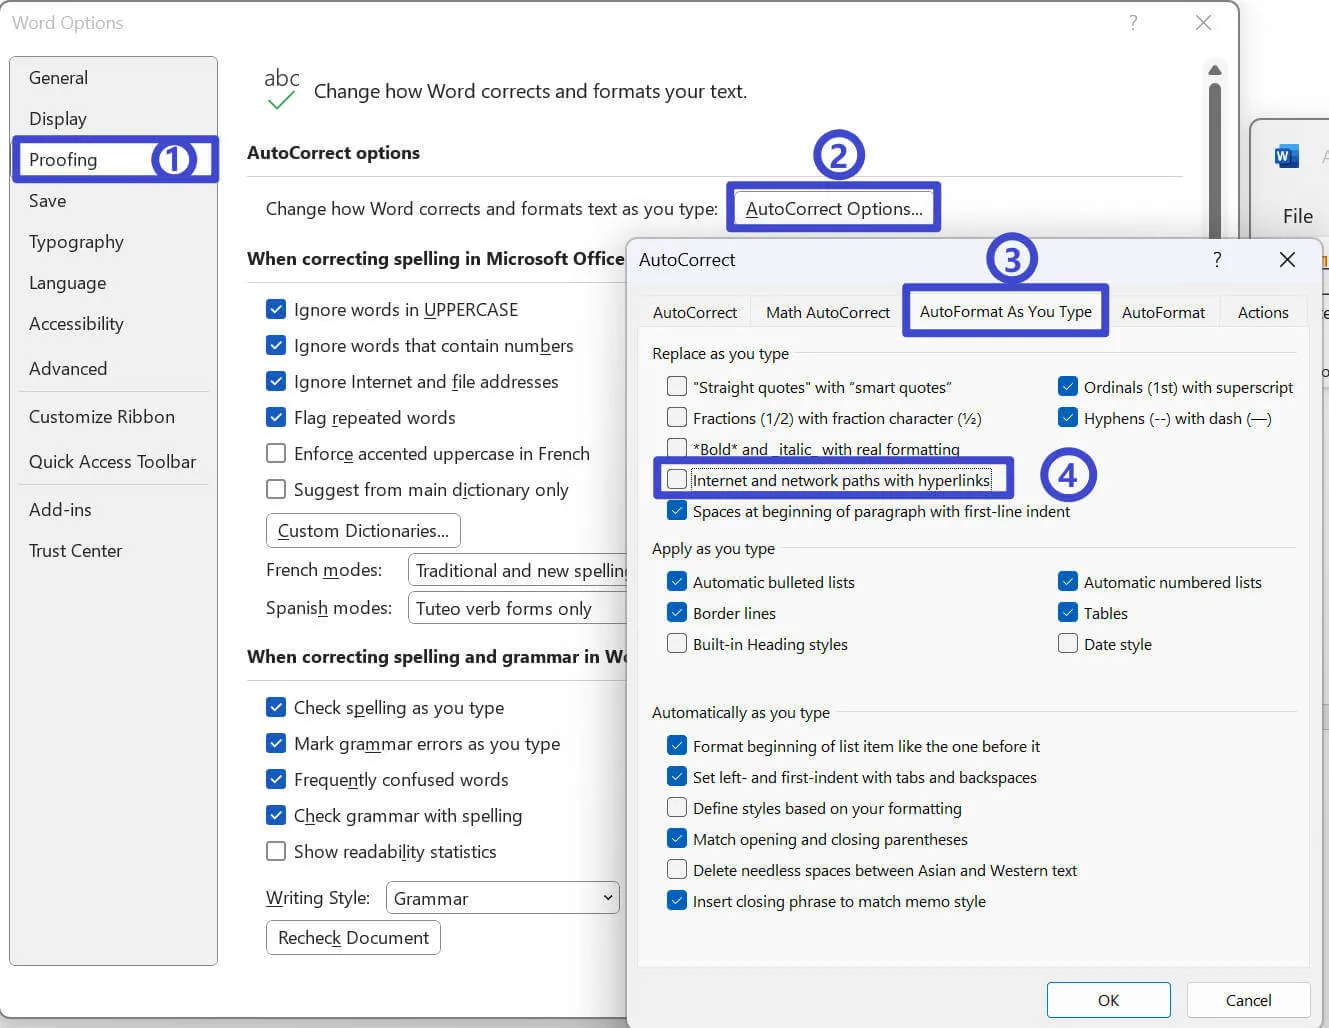Enable Fractions with fraction character
Image resolution: width=1329 pixels, height=1028 pixels.
677,417
